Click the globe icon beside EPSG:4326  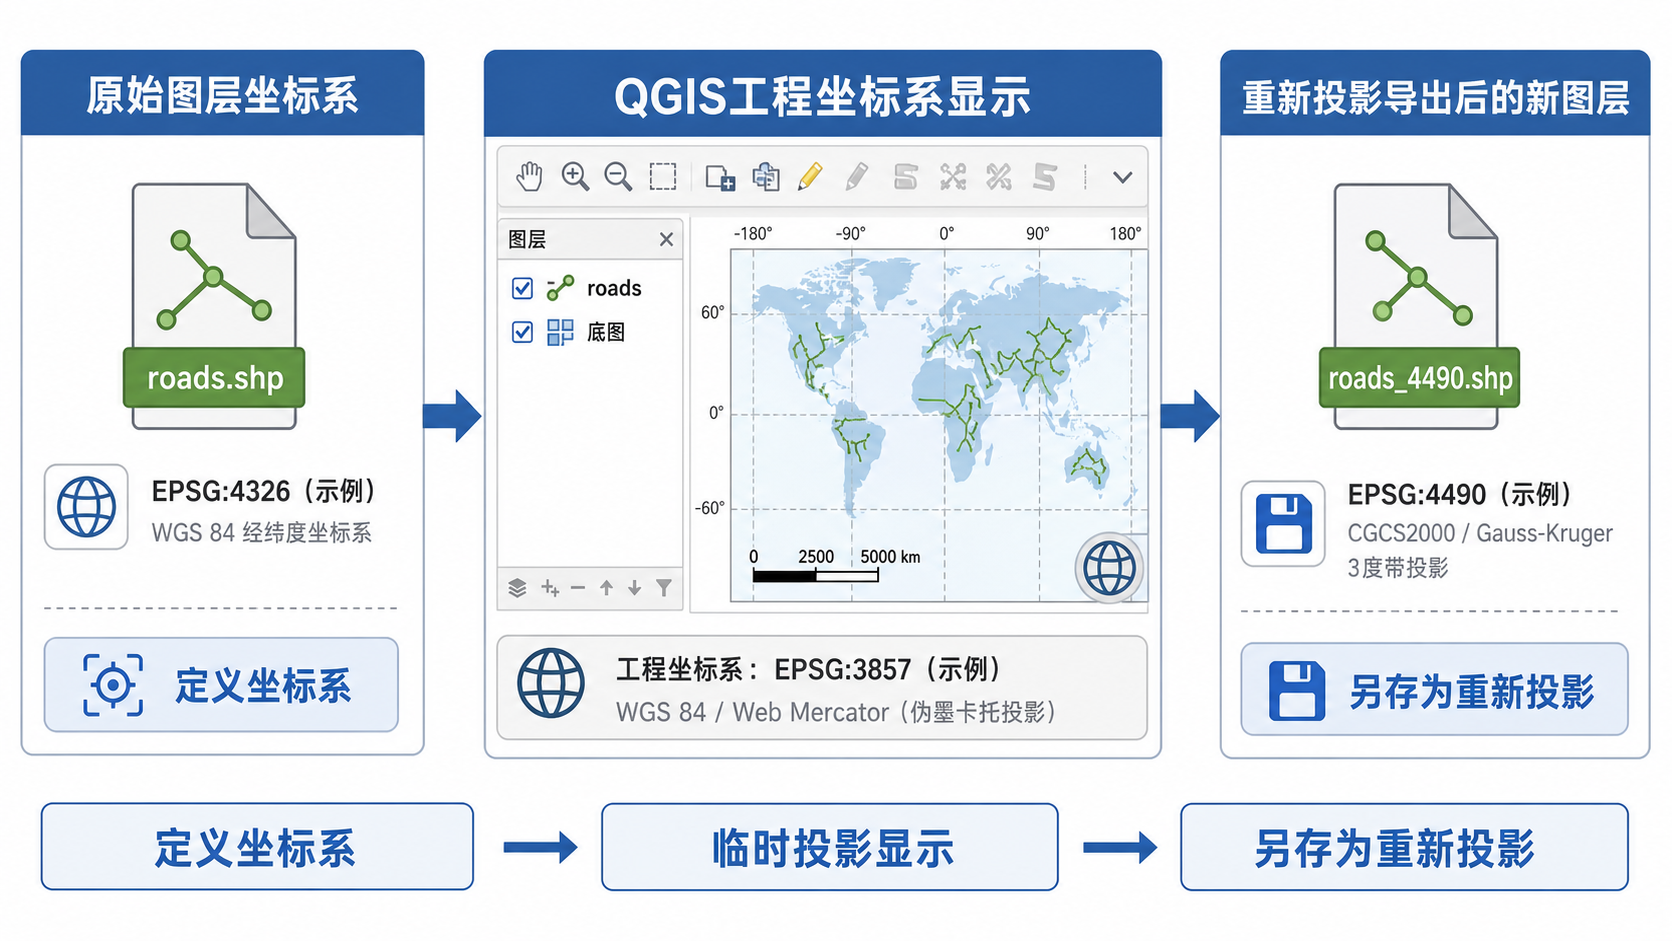pos(86,507)
